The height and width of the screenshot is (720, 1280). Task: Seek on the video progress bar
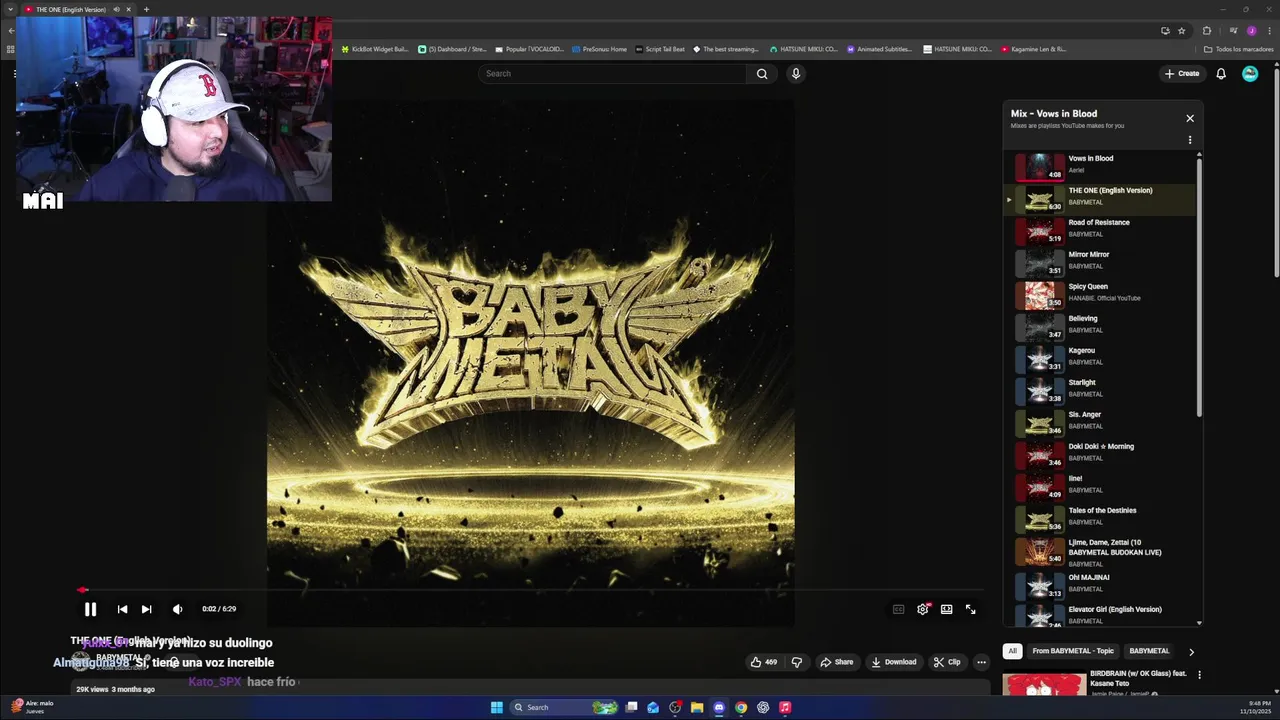tap(530, 590)
